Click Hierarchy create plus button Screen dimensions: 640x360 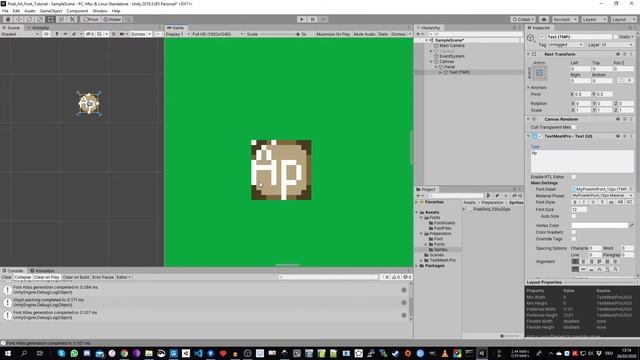pos(418,34)
